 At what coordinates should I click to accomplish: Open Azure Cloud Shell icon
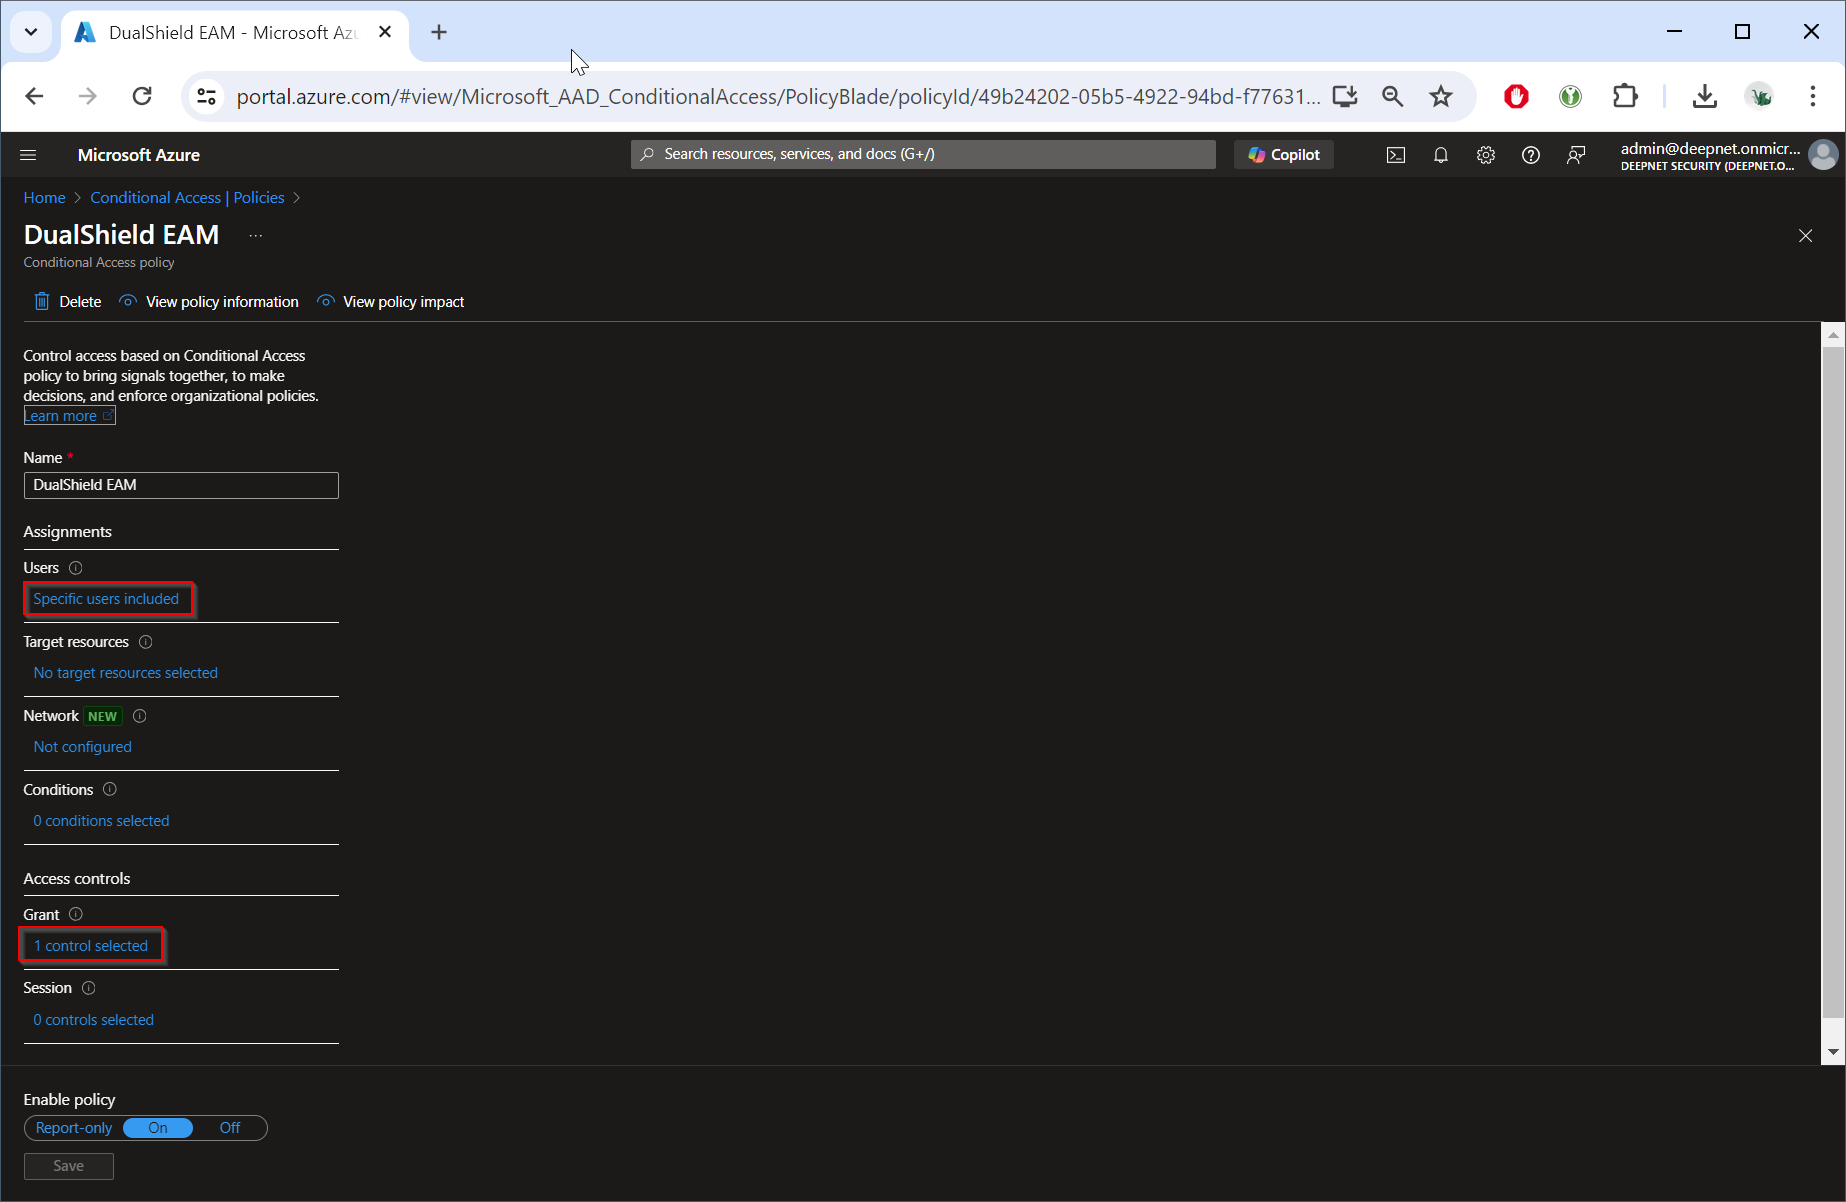1395,155
